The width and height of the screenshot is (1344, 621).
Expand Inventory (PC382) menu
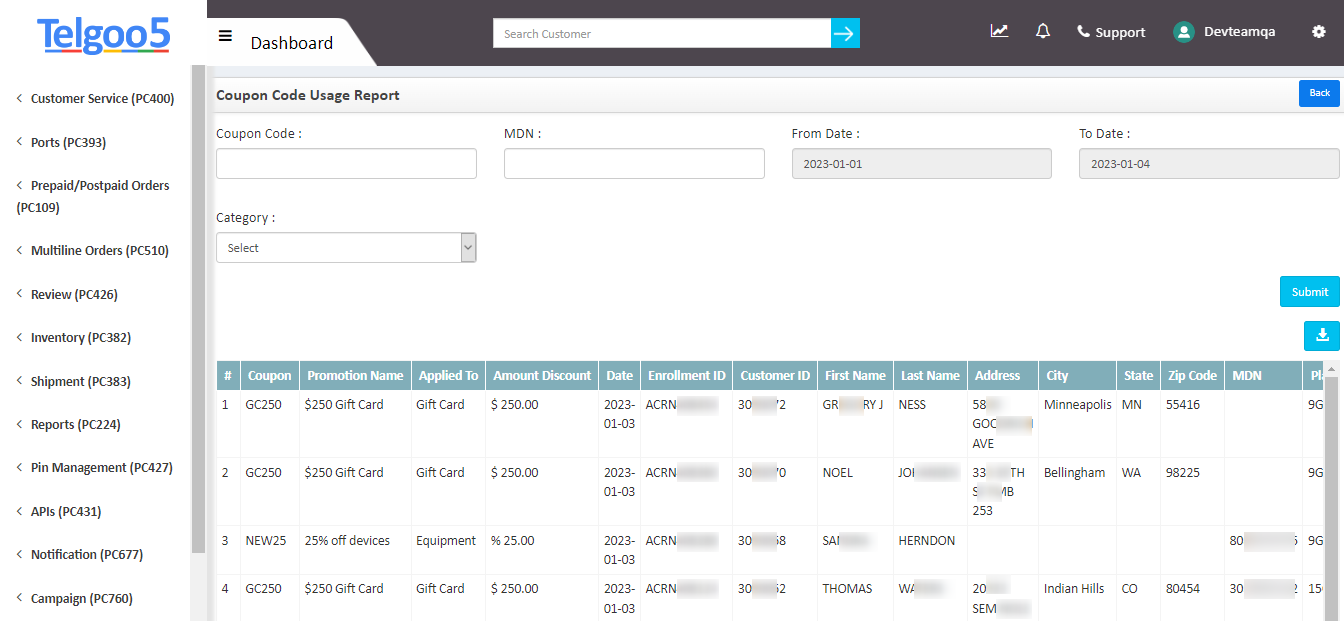(x=73, y=338)
